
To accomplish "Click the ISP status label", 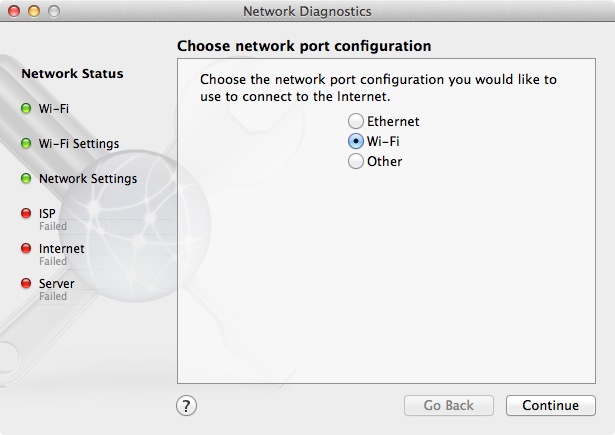I will tap(47, 213).
